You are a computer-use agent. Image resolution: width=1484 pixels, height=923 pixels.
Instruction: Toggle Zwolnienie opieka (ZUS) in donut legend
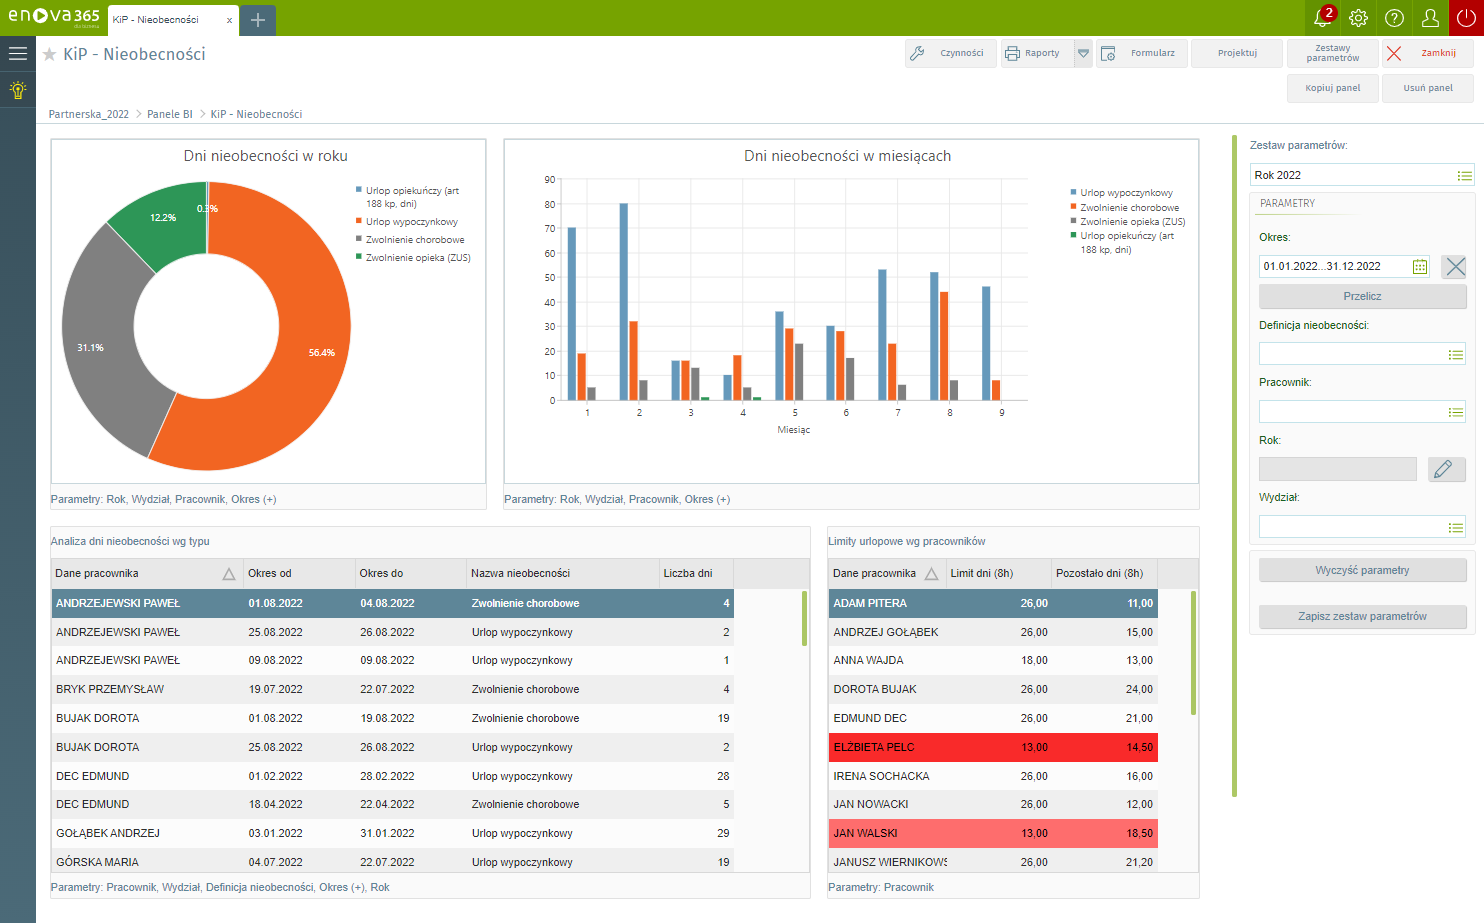click(x=417, y=258)
